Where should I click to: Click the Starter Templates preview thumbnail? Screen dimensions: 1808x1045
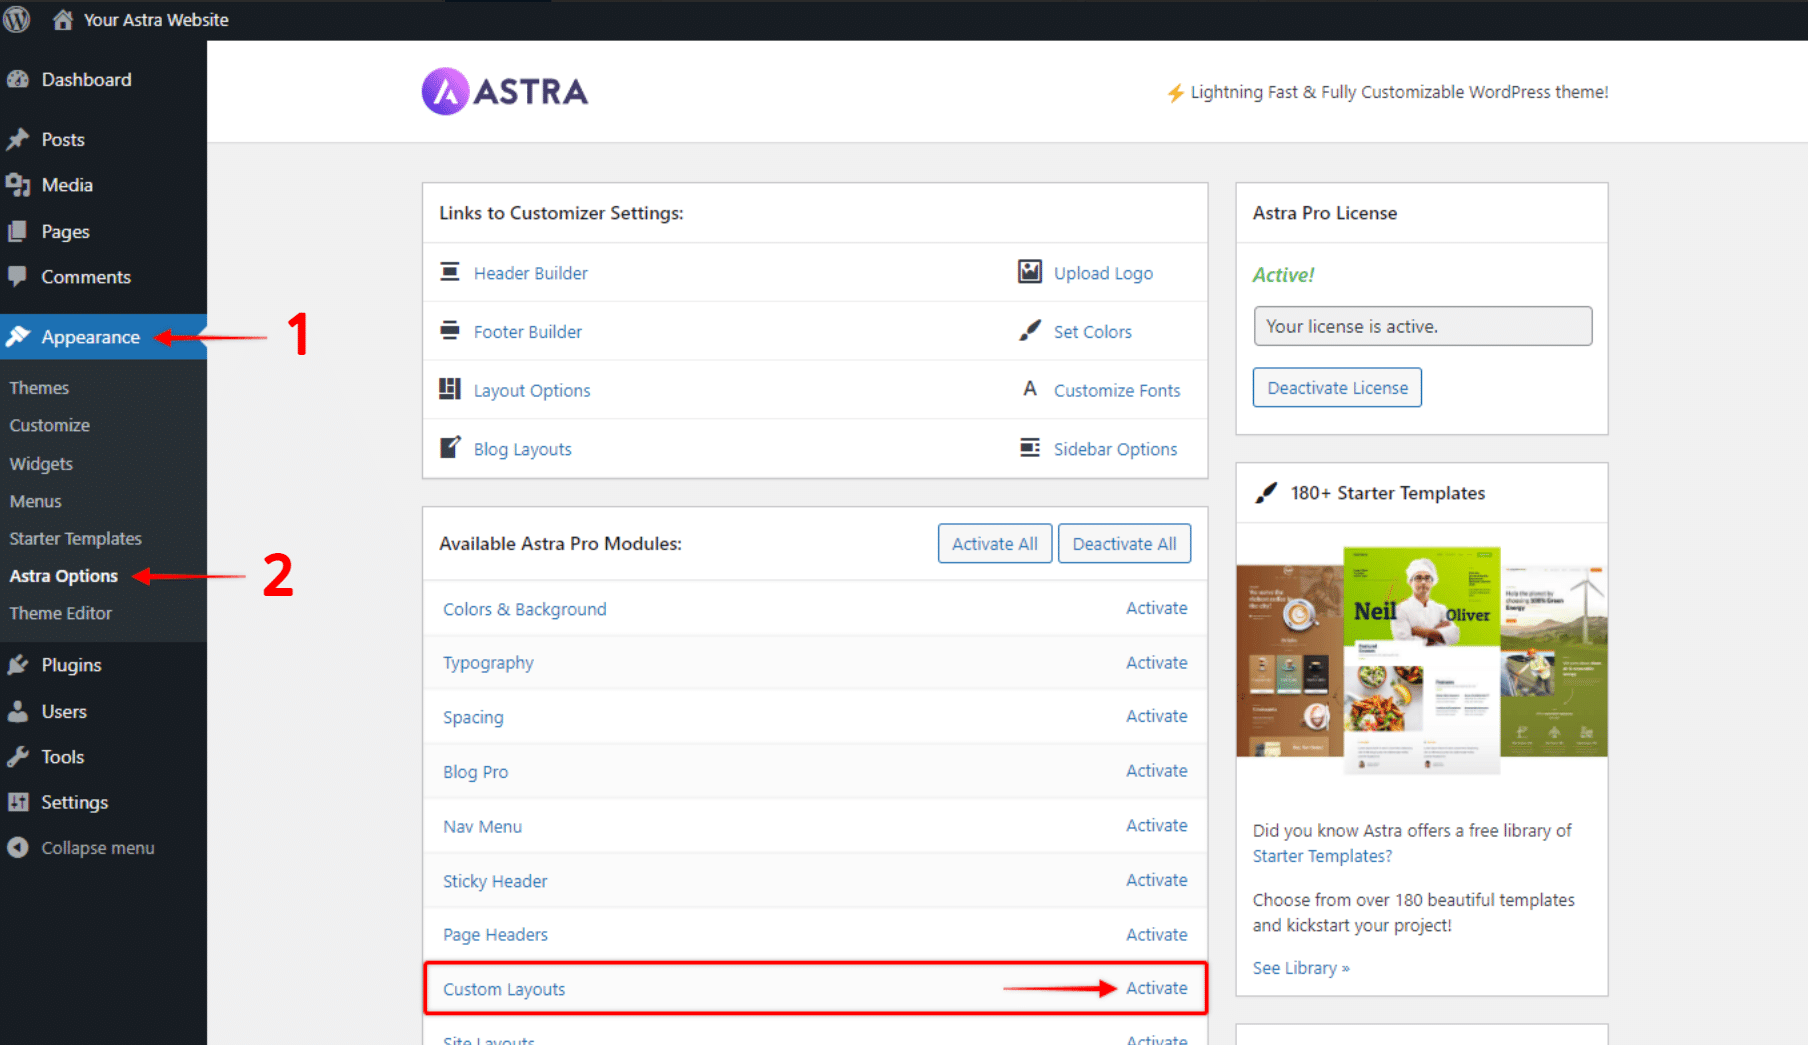(1422, 660)
